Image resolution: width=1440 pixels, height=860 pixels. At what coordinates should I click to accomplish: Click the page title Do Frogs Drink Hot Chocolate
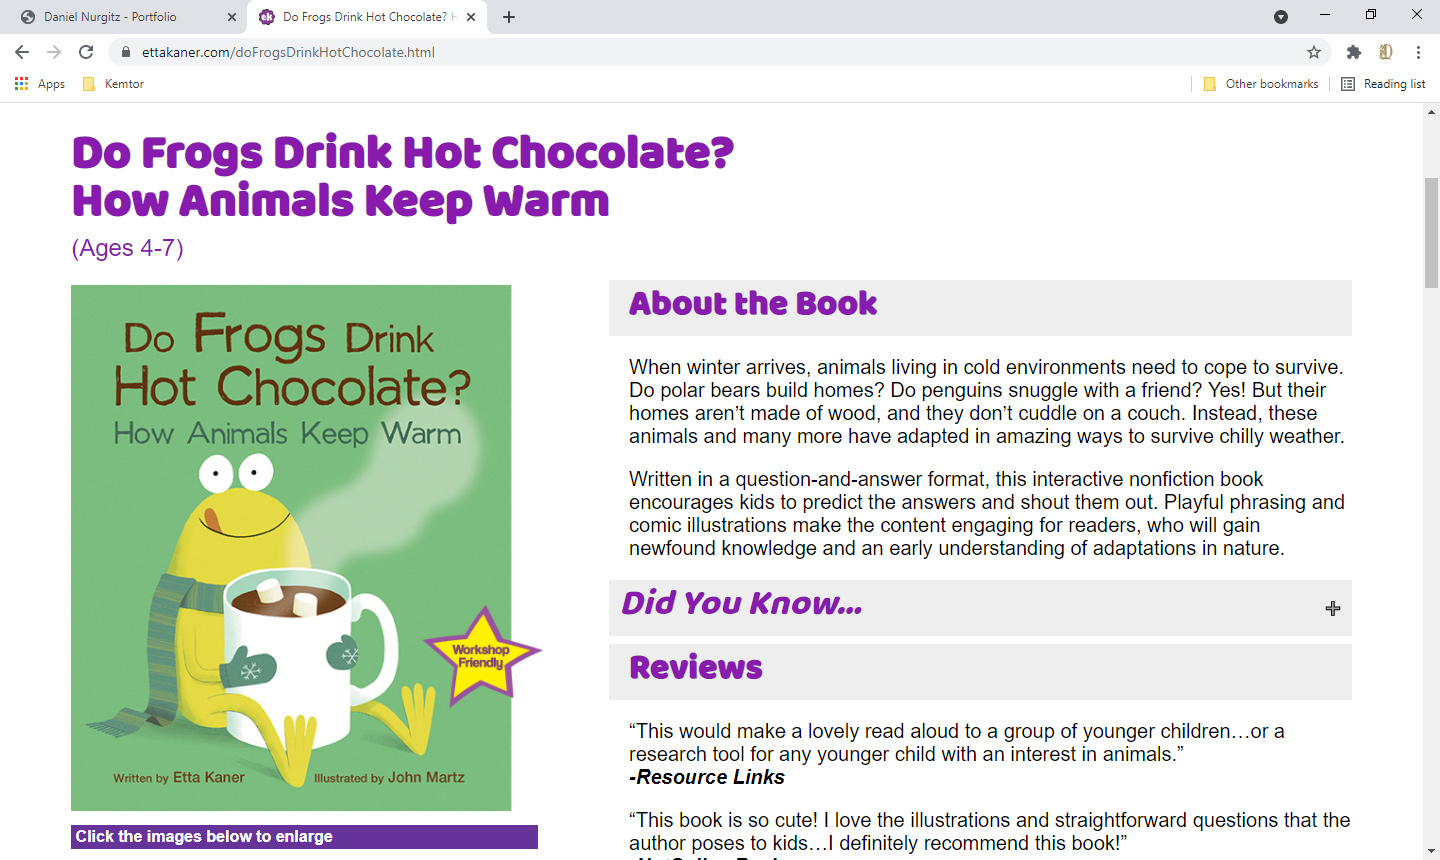[403, 177]
